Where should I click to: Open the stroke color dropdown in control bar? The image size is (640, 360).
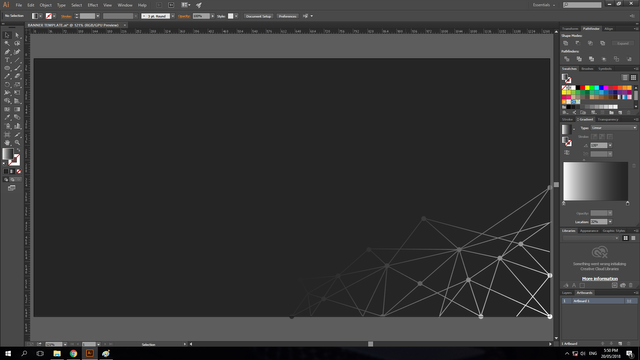click(54, 16)
